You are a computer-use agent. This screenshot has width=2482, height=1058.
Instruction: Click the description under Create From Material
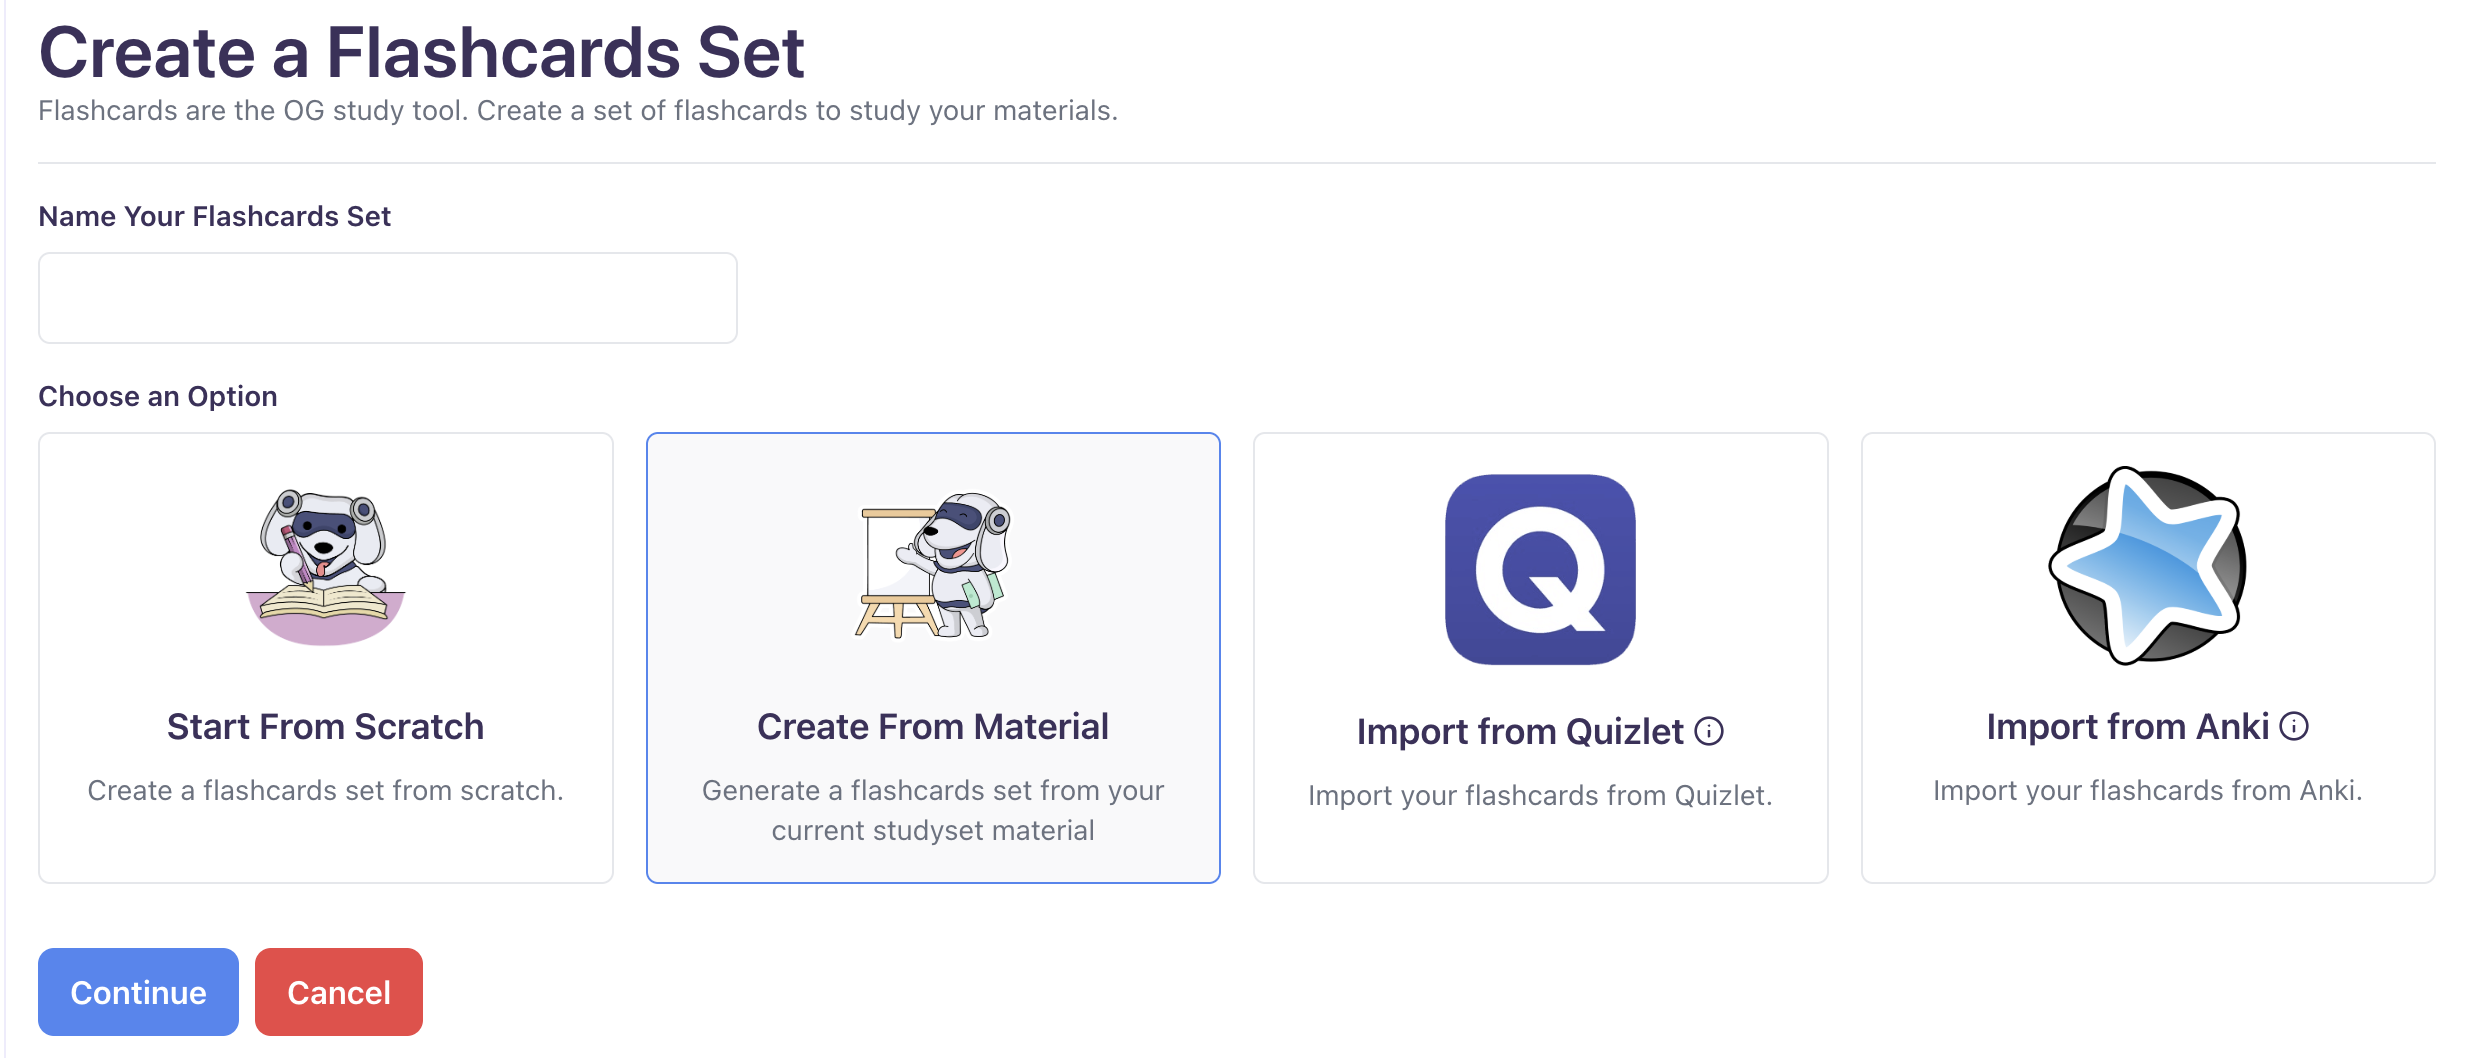point(932,809)
